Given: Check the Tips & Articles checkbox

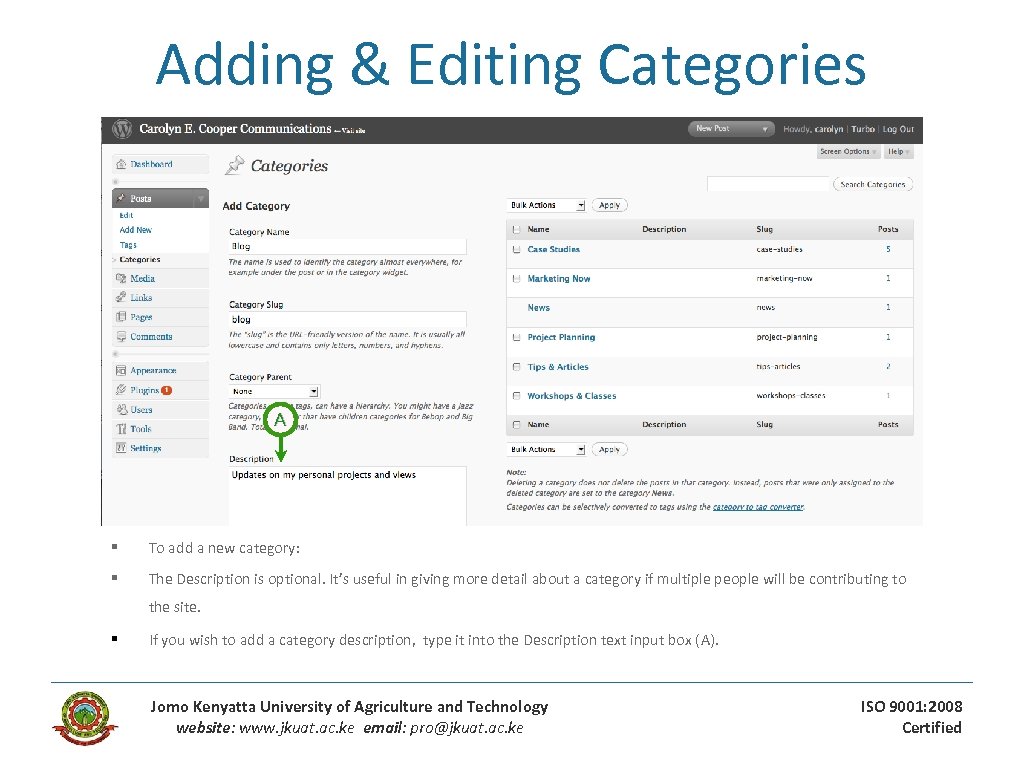Looking at the screenshot, I should 515,366.
